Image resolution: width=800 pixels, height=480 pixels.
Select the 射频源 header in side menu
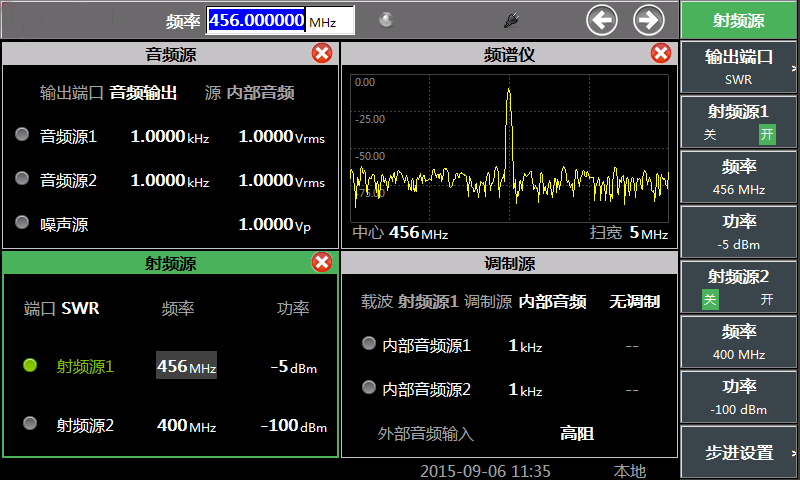tap(740, 20)
